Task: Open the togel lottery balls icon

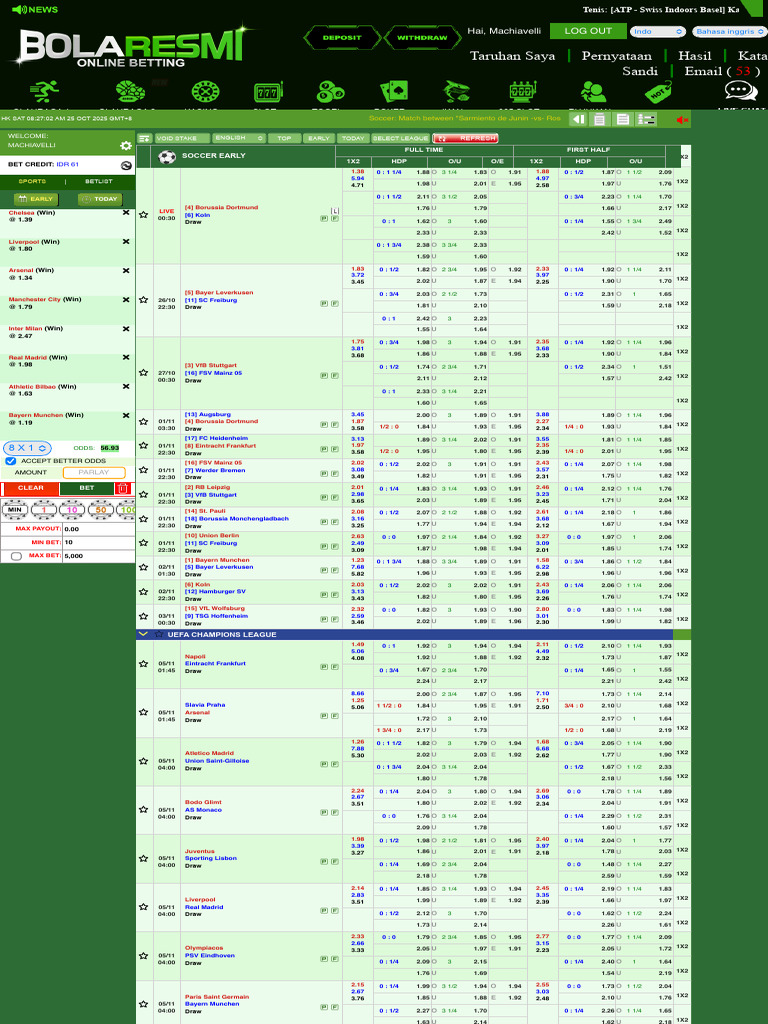Action: click(330, 92)
